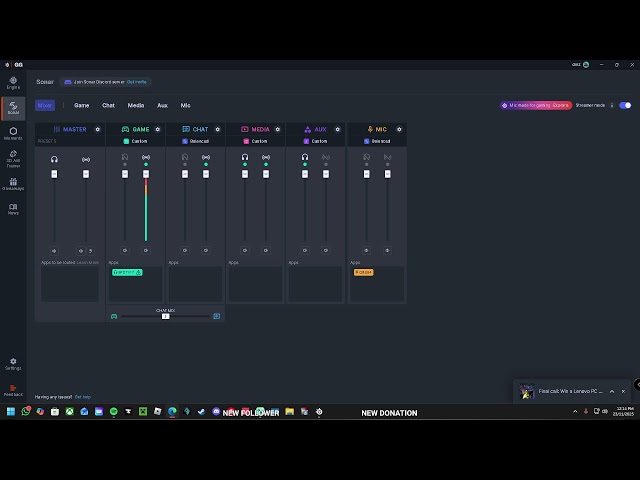
Task: Expand the GAME Custom preset dropdown
Action: pos(137,141)
